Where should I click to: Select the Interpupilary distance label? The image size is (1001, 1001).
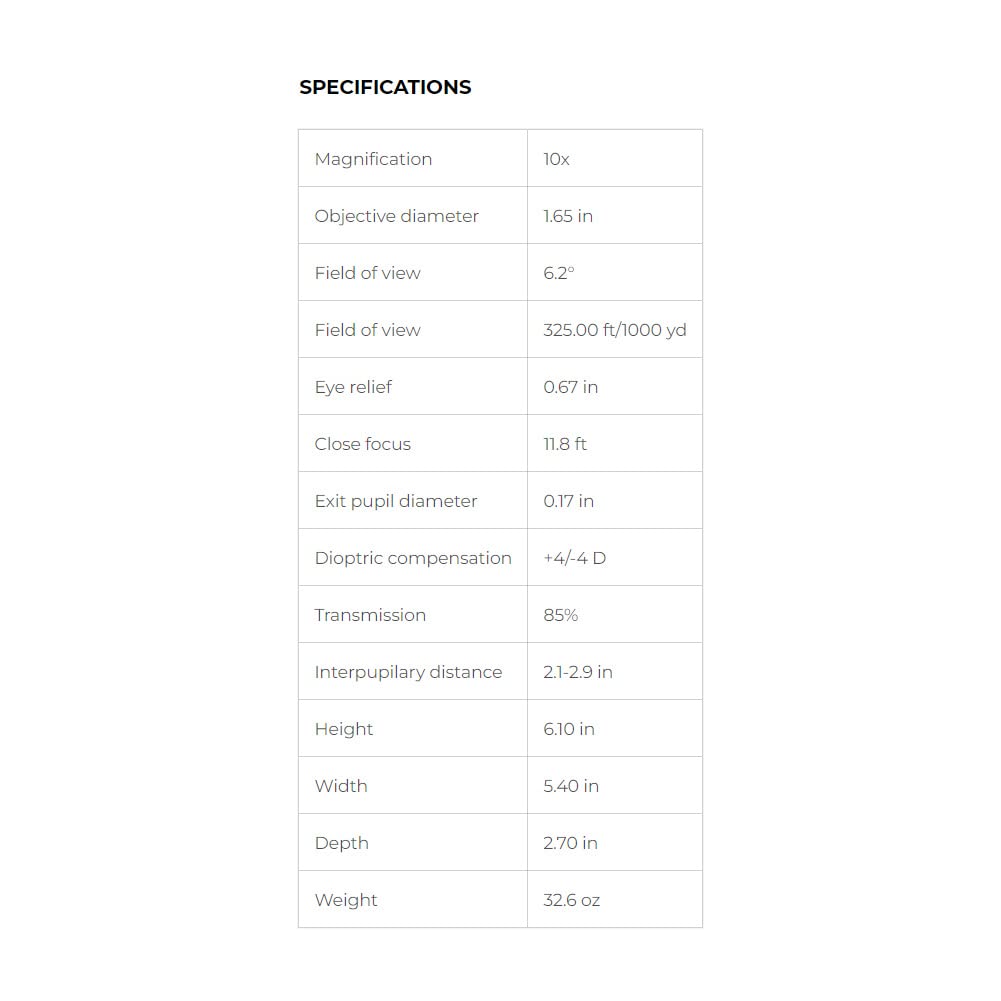(x=409, y=672)
